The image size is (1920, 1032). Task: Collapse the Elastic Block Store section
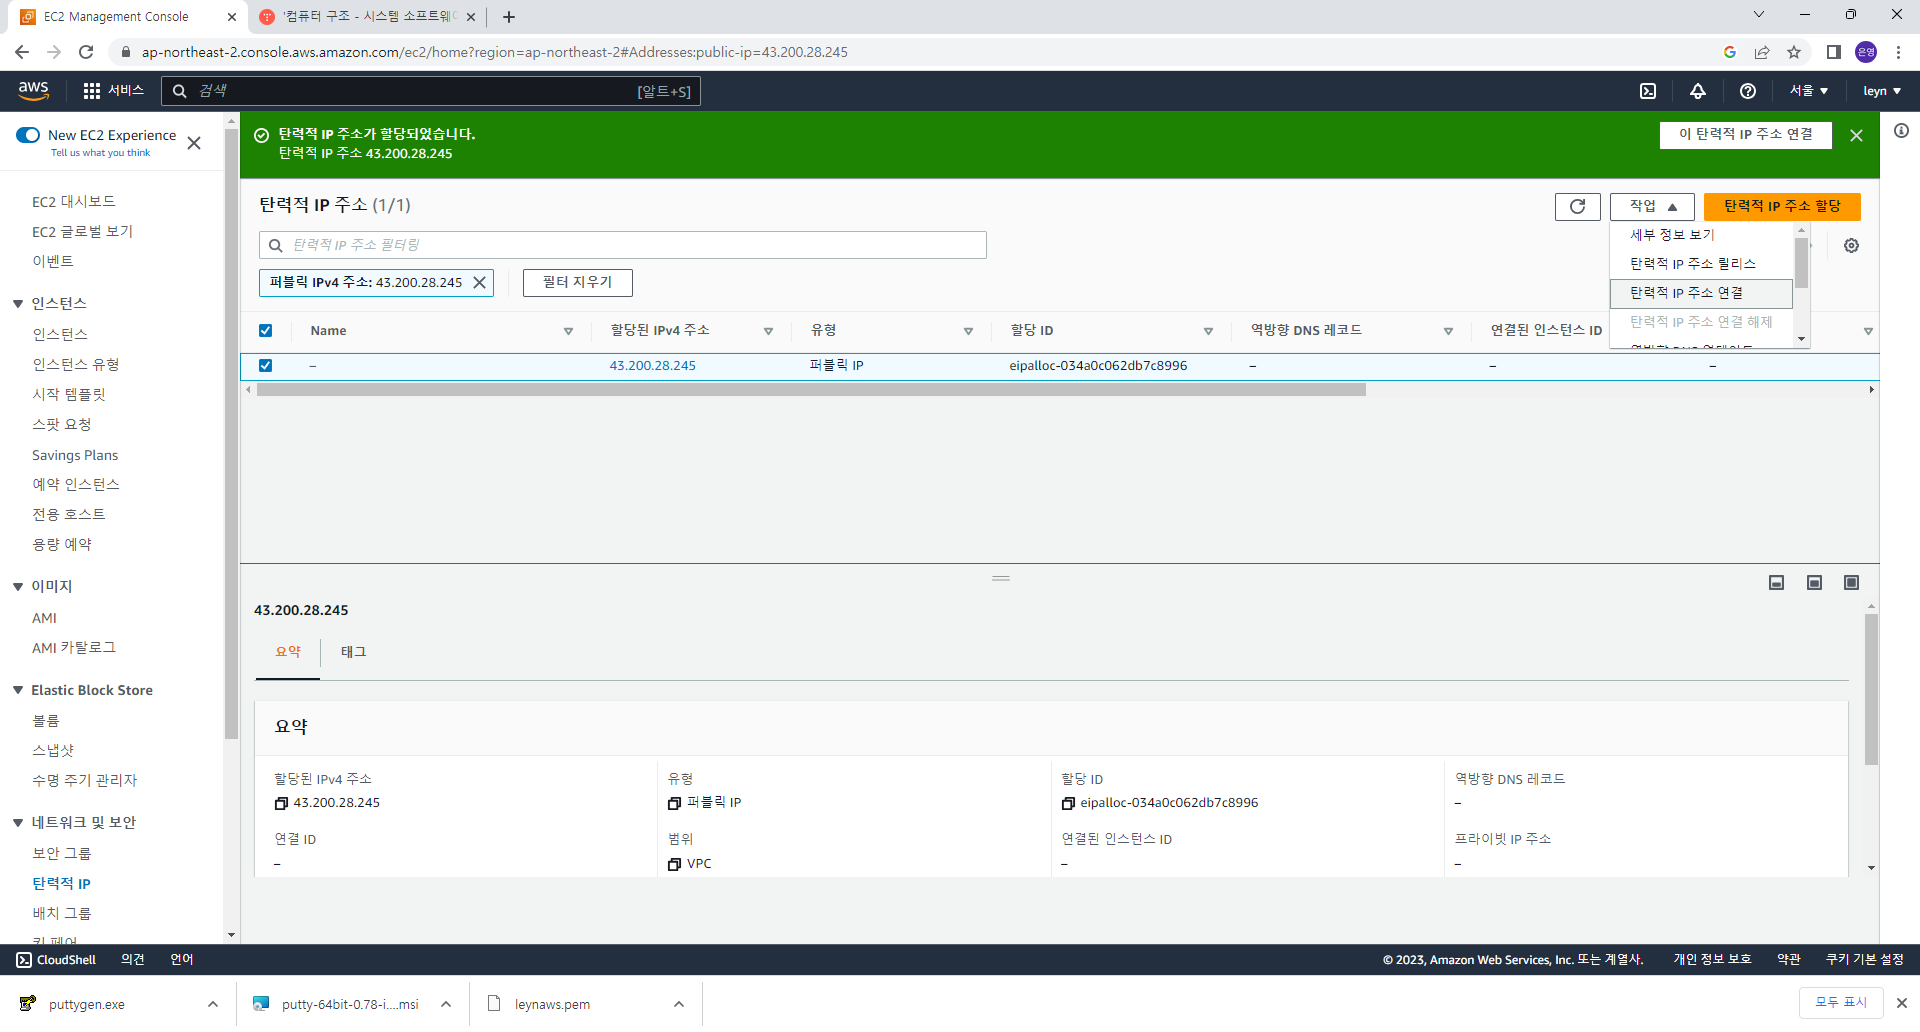click(x=18, y=691)
